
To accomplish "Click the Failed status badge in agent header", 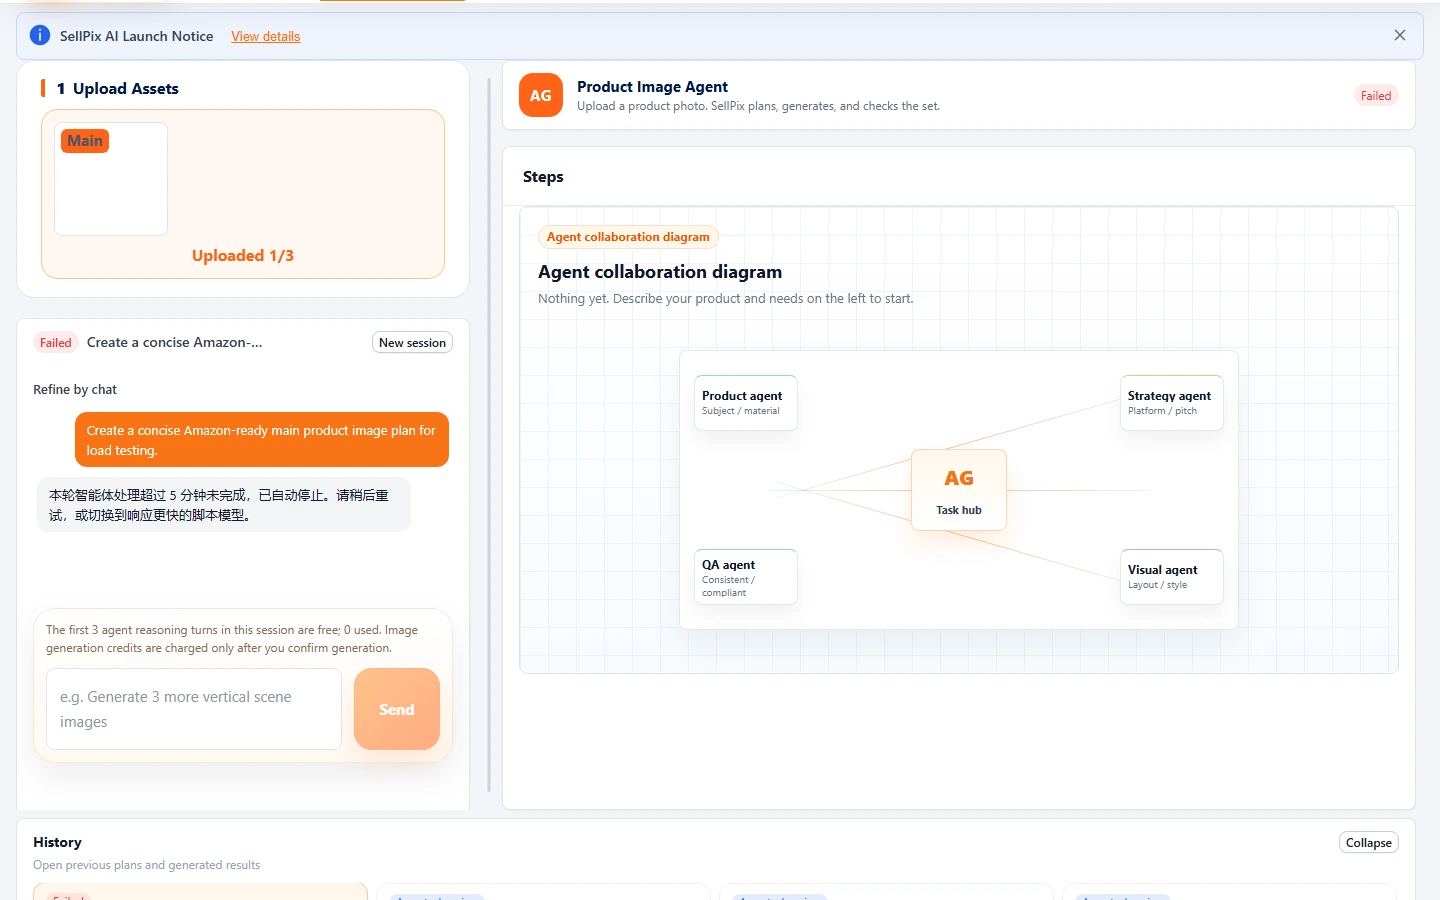I will point(1376,96).
